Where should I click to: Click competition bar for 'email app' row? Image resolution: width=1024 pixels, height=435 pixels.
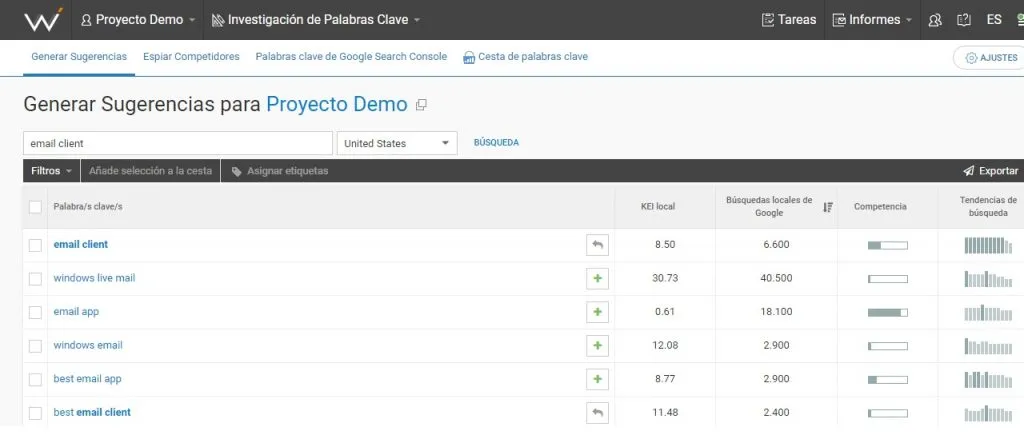[x=887, y=312]
